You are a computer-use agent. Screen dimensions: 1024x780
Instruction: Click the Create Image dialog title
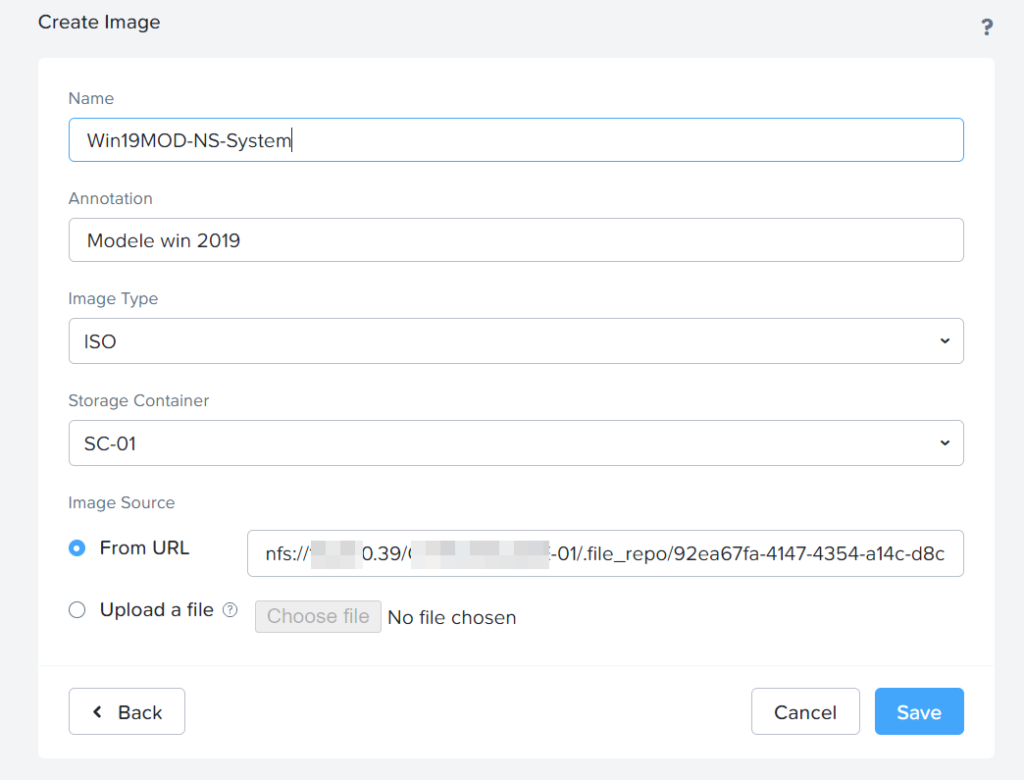click(99, 22)
